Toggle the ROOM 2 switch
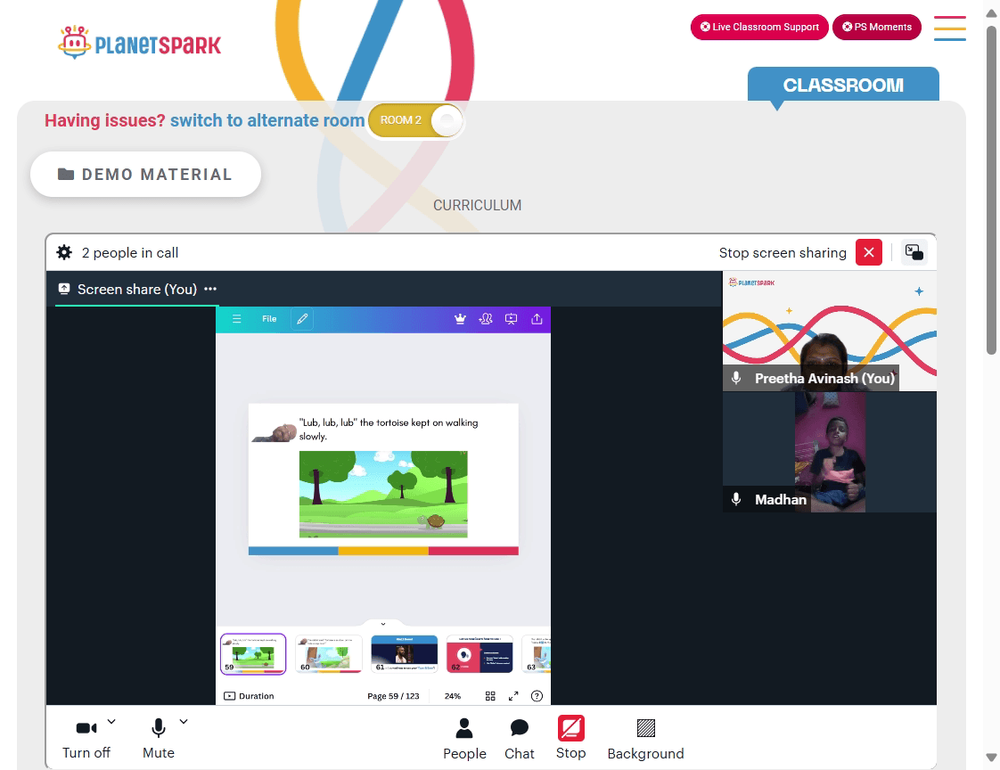This screenshot has height=770, width=1000. point(416,120)
